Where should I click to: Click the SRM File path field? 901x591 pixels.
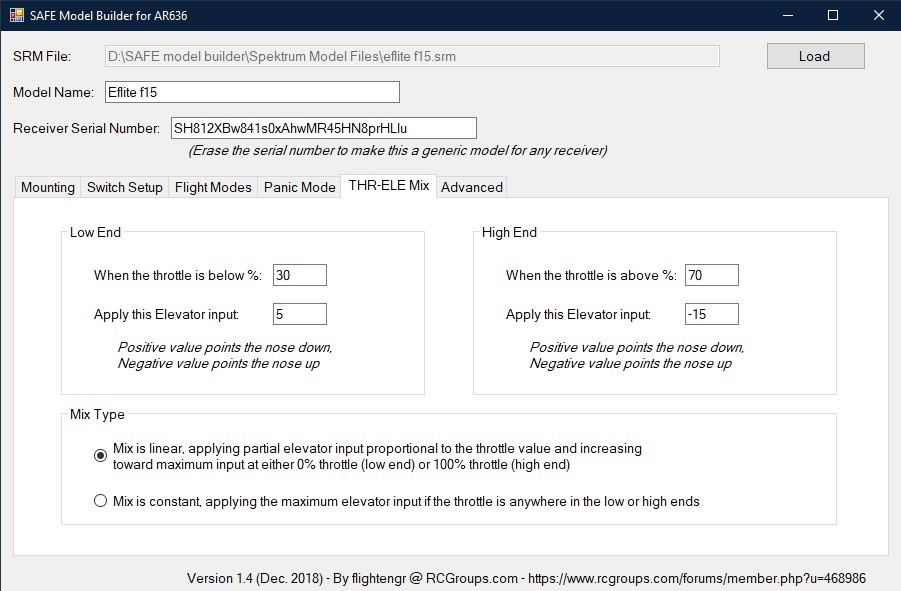pyautogui.click(x=412, y=56)
